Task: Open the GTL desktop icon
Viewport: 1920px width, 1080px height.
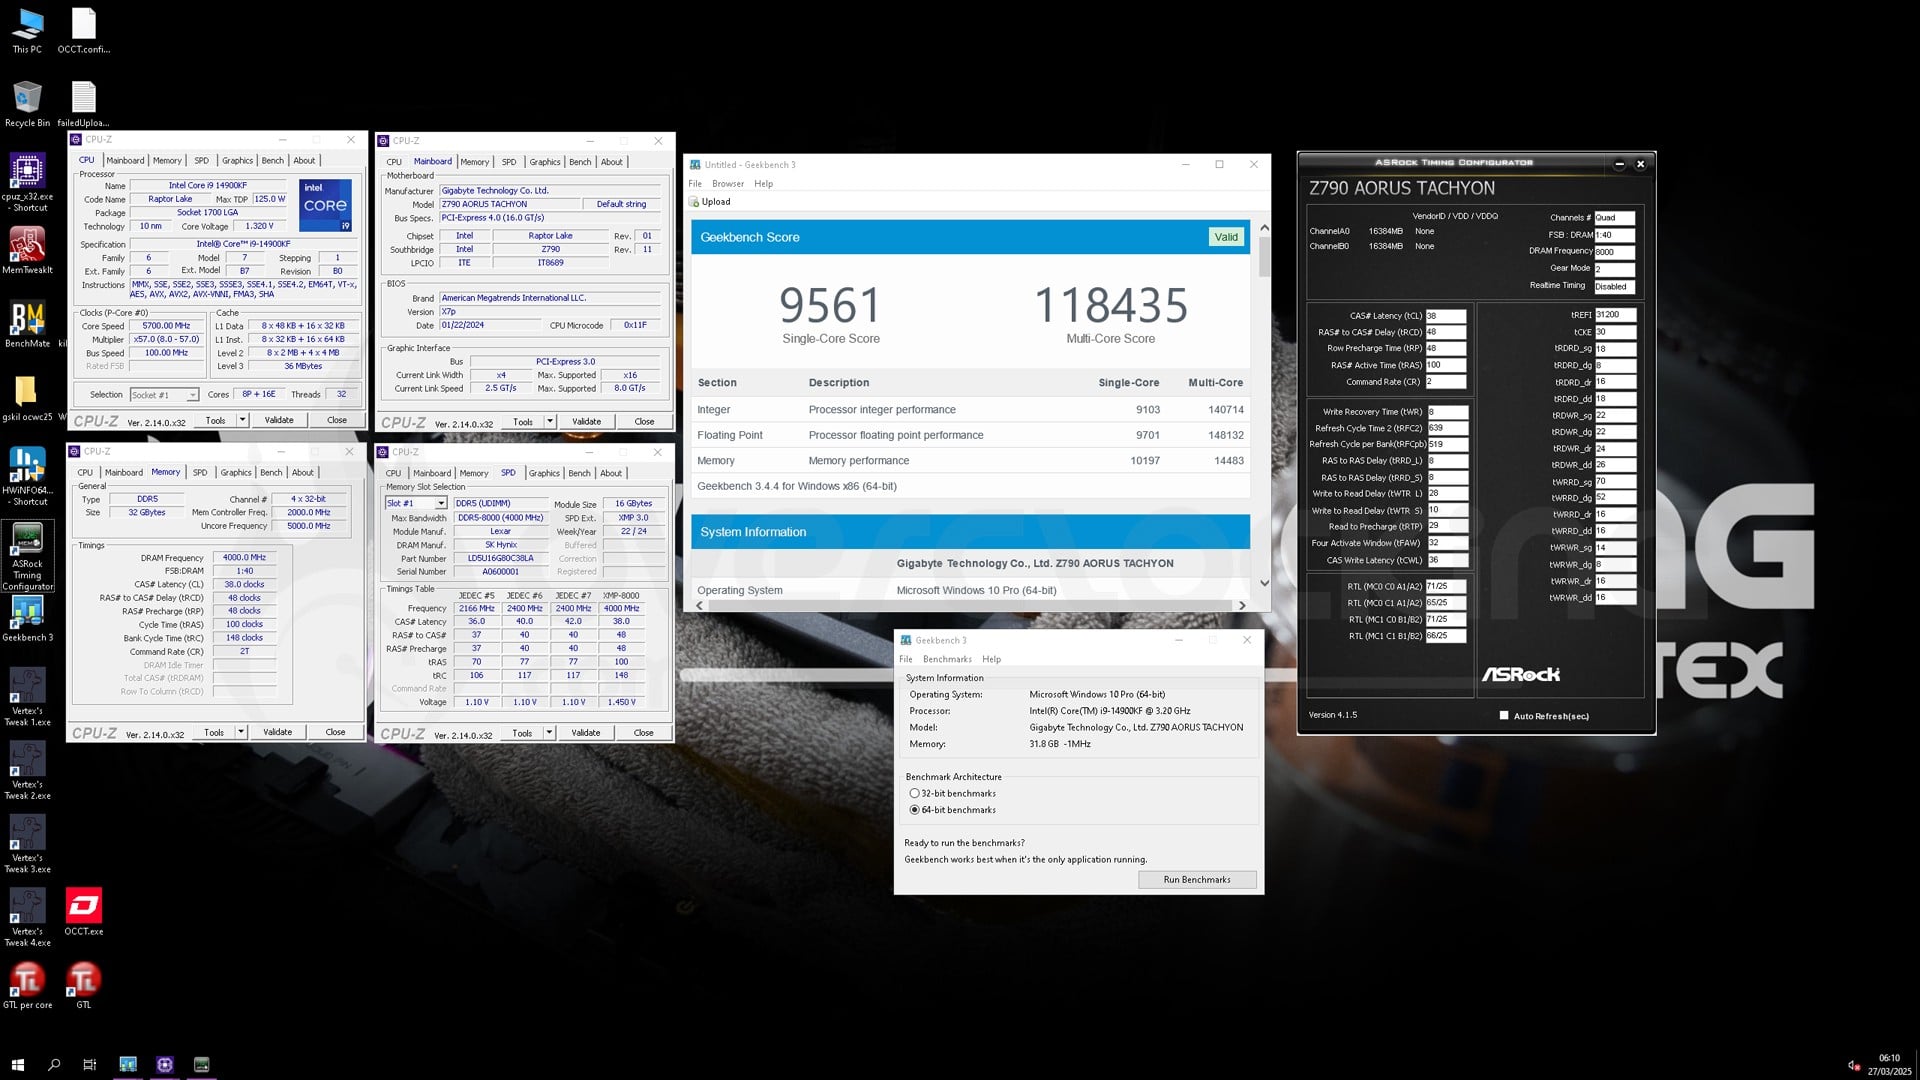Action: pyautogui.click(x=84, y=985)
